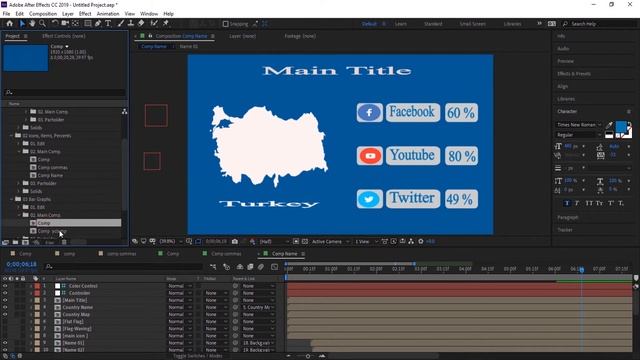
Task: Select the Eraser tool
Action: coord(141,24)
